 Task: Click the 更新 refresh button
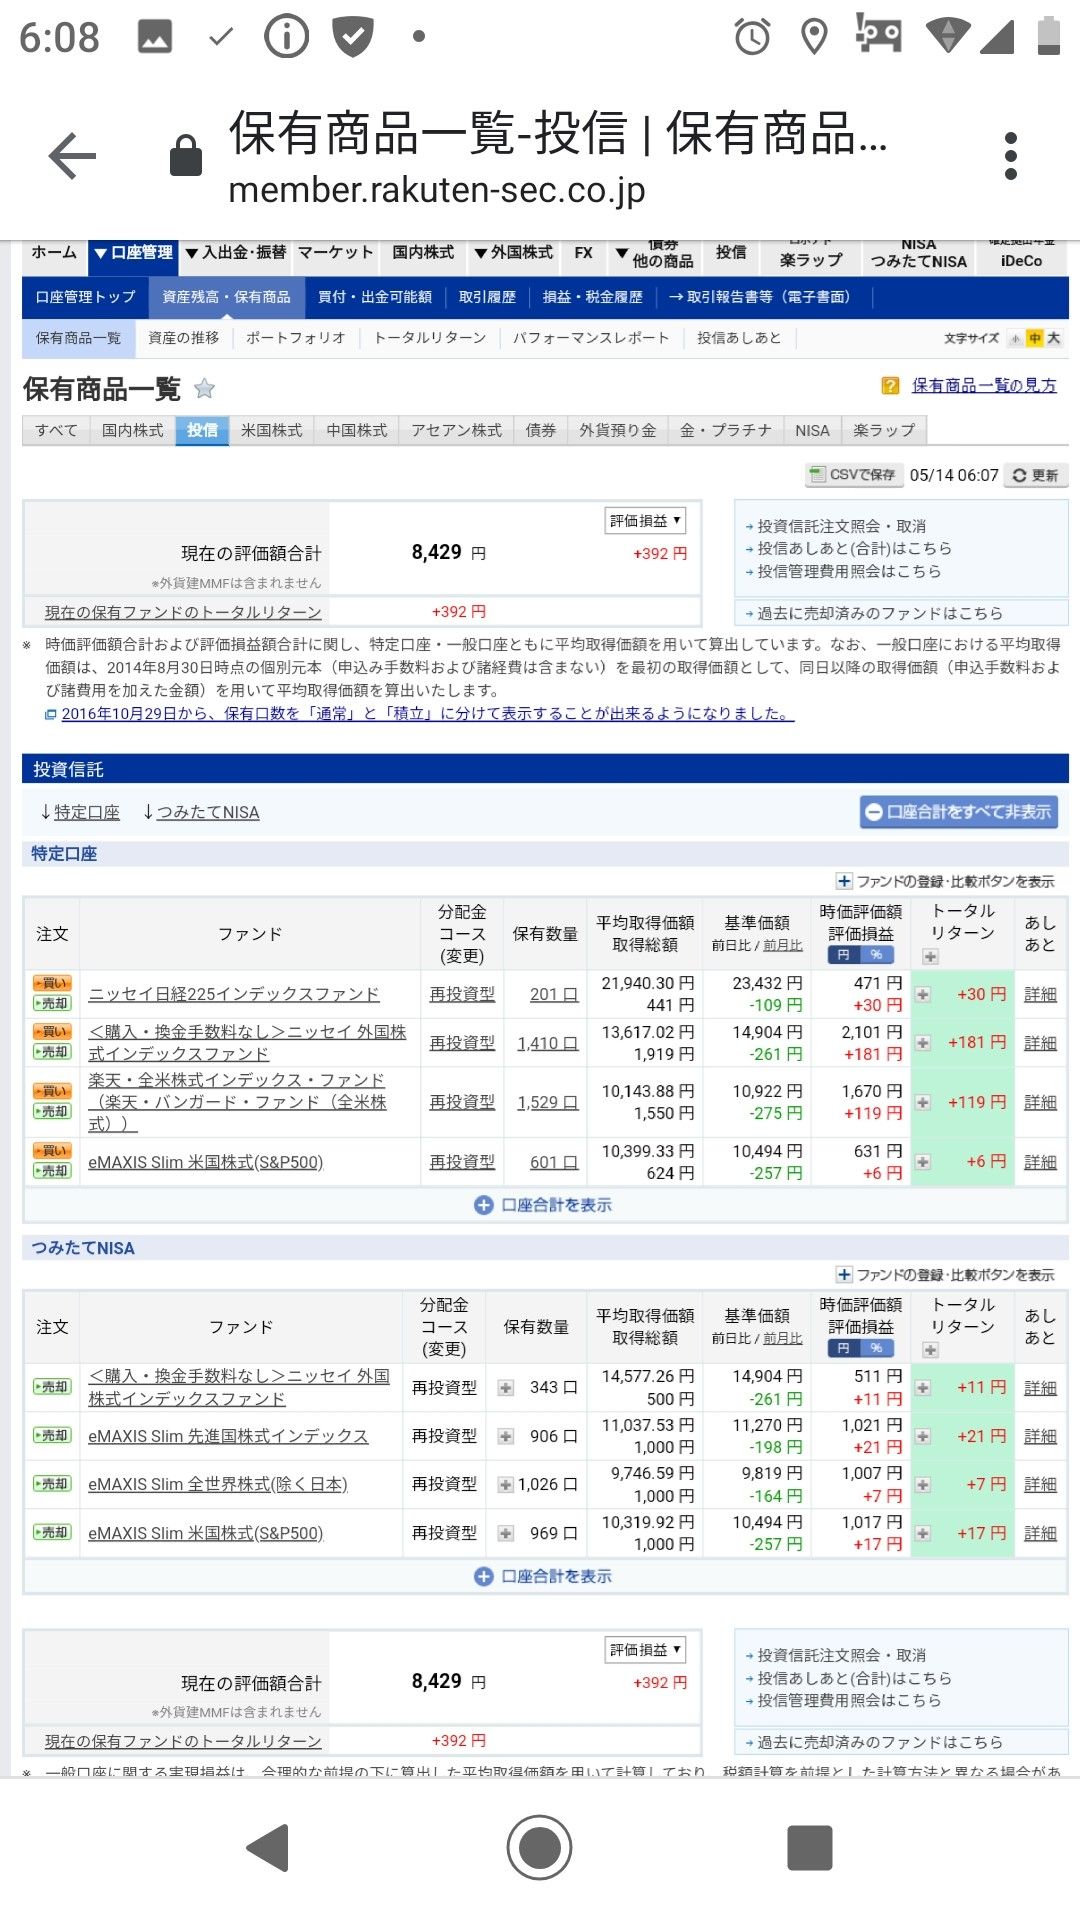[x=1035, y=475]
